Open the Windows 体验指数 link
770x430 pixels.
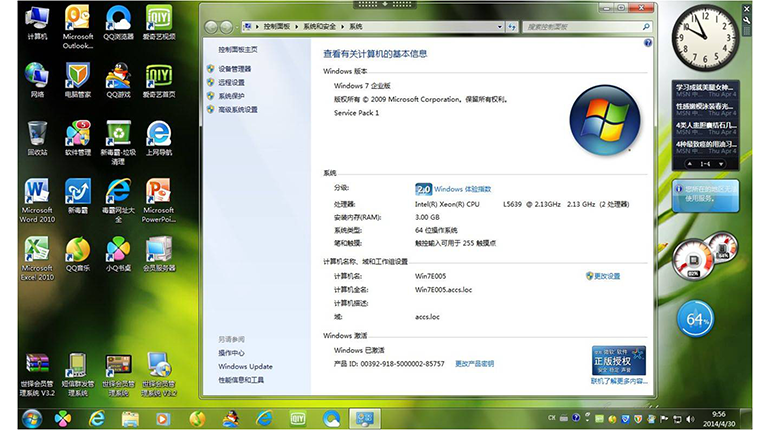tap(462, 189)
